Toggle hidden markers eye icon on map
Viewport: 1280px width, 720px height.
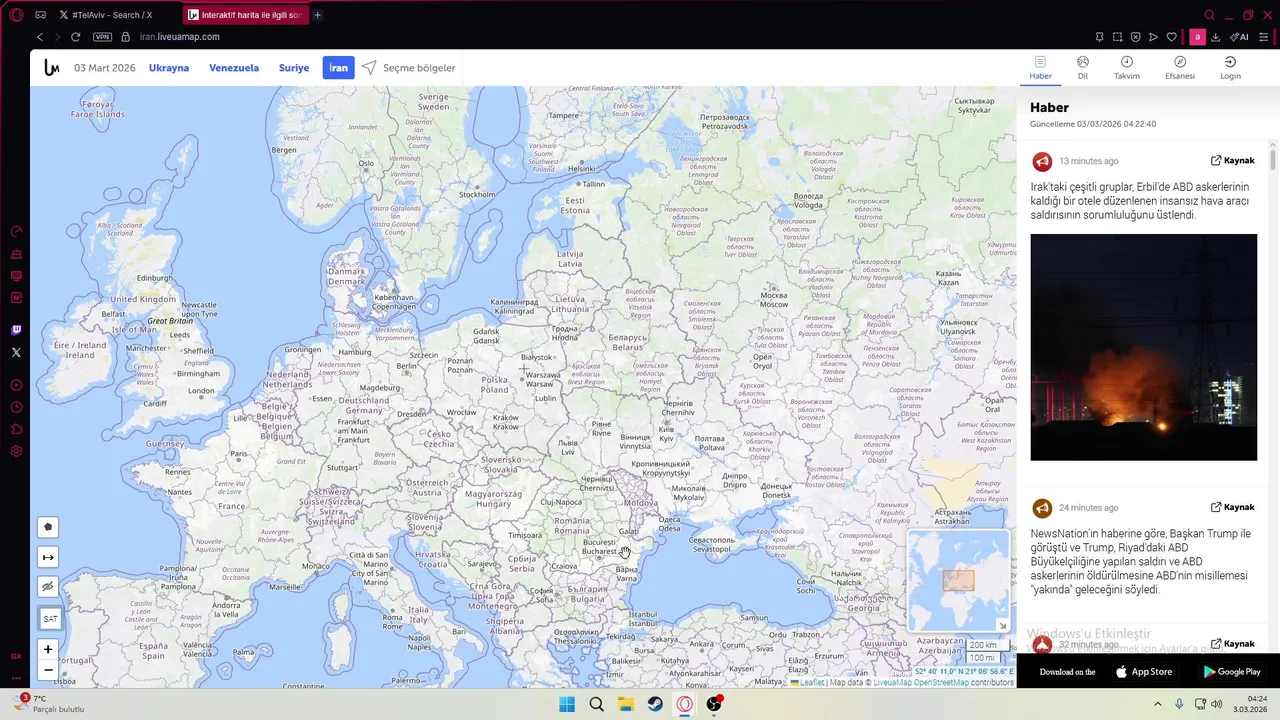pyautogui.click(x=48, y=587)
